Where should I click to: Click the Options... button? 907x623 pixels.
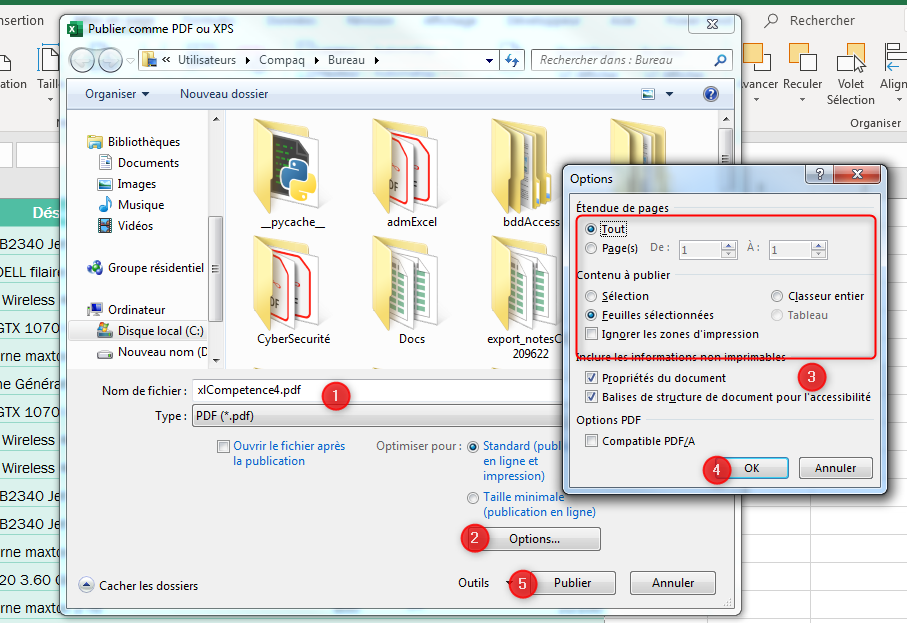[x=534, y=539]
